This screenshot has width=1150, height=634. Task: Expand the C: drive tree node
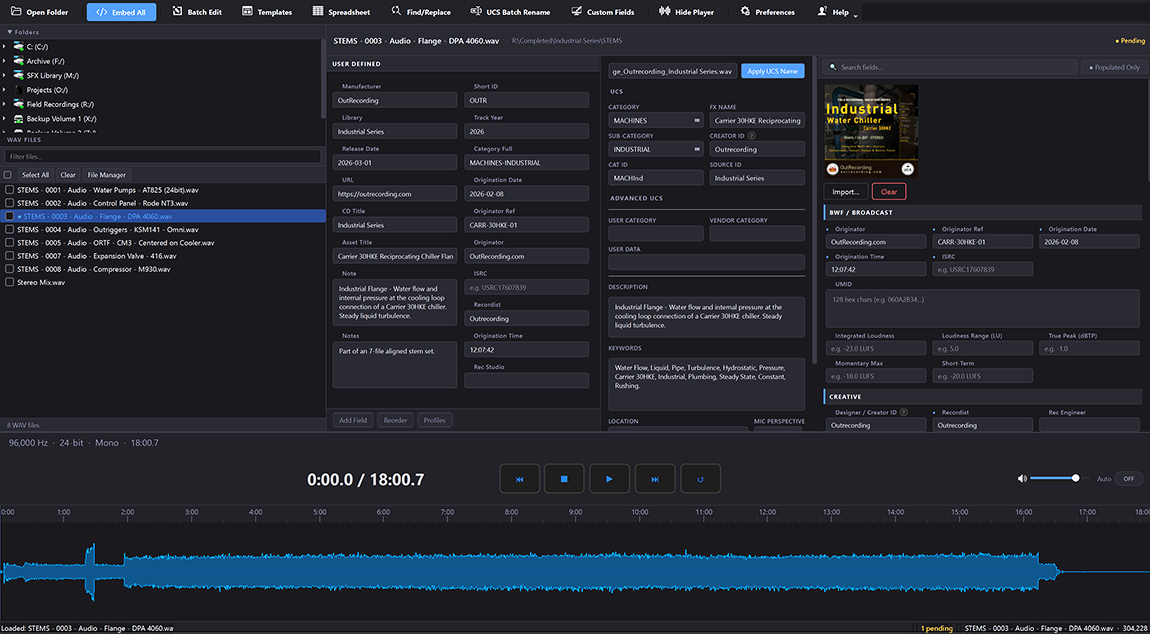4,47
